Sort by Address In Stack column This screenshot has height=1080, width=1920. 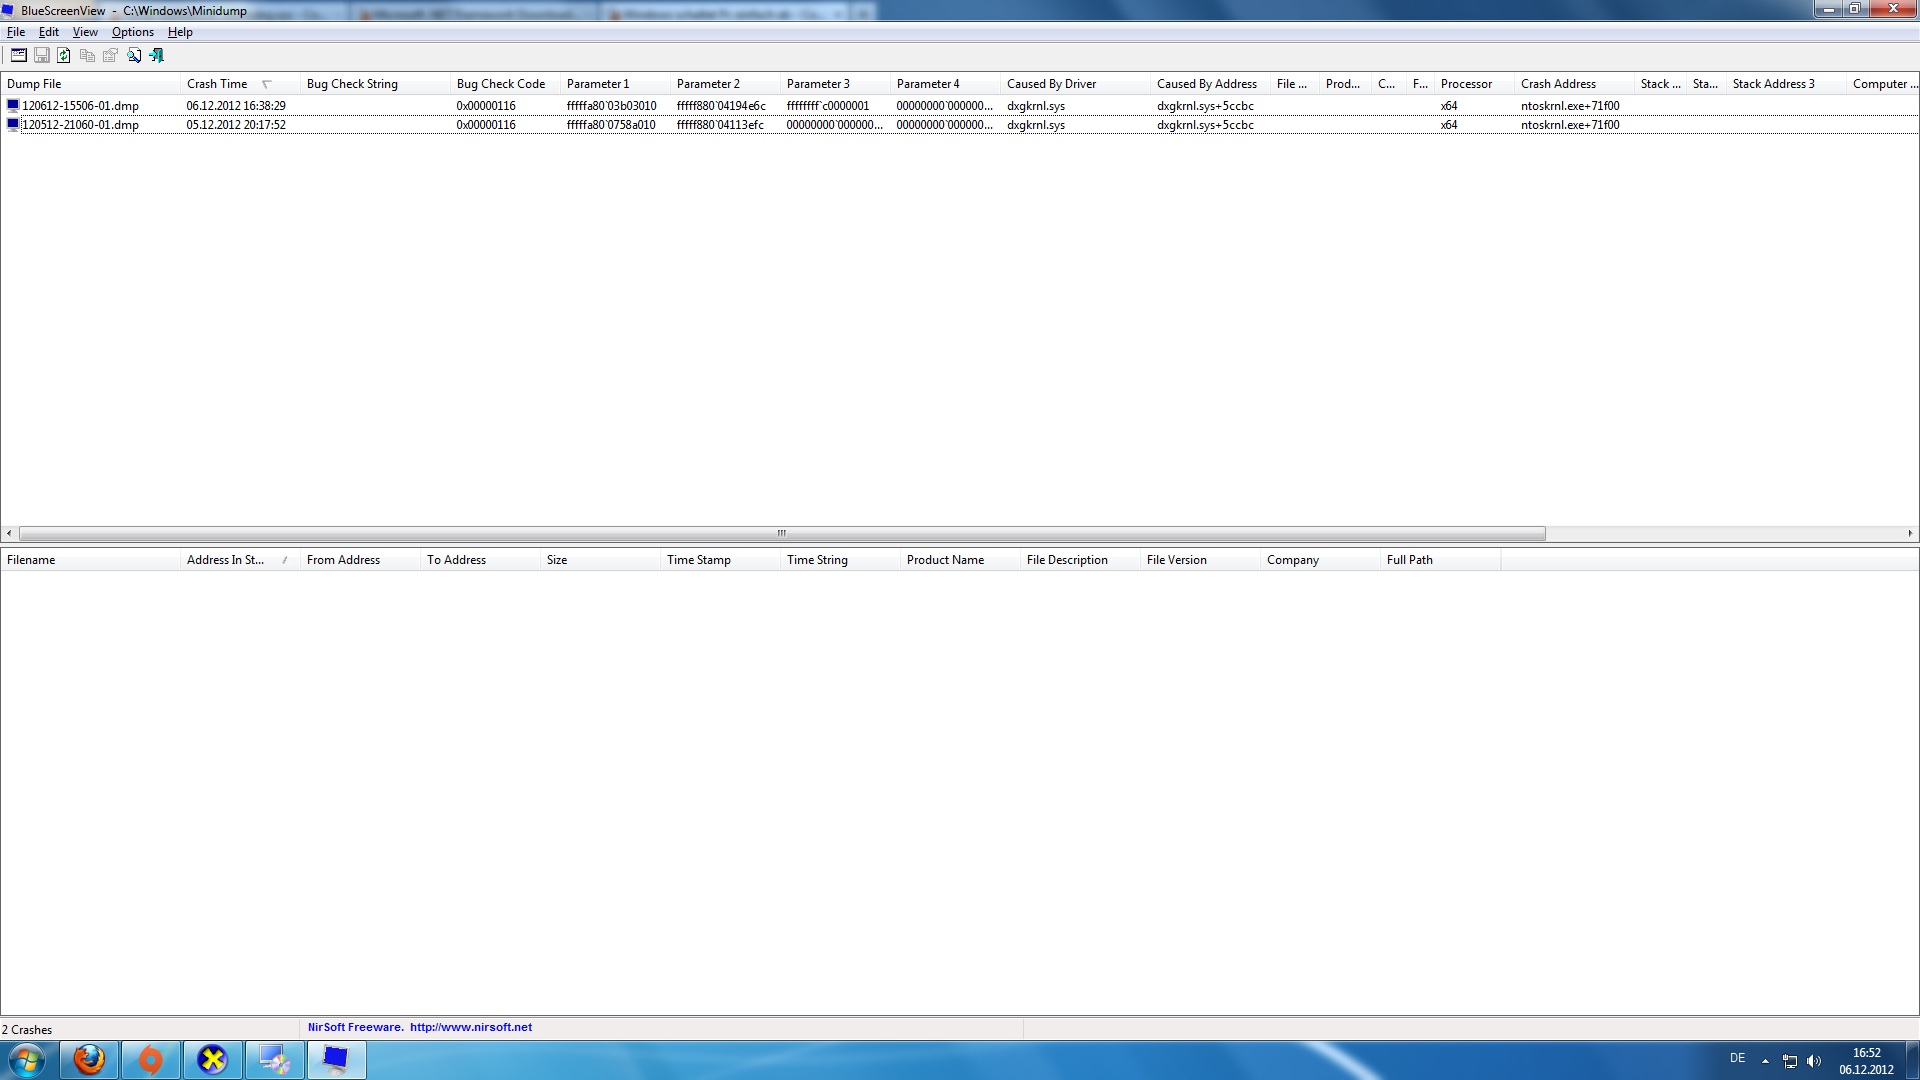(x=225, y=560)
